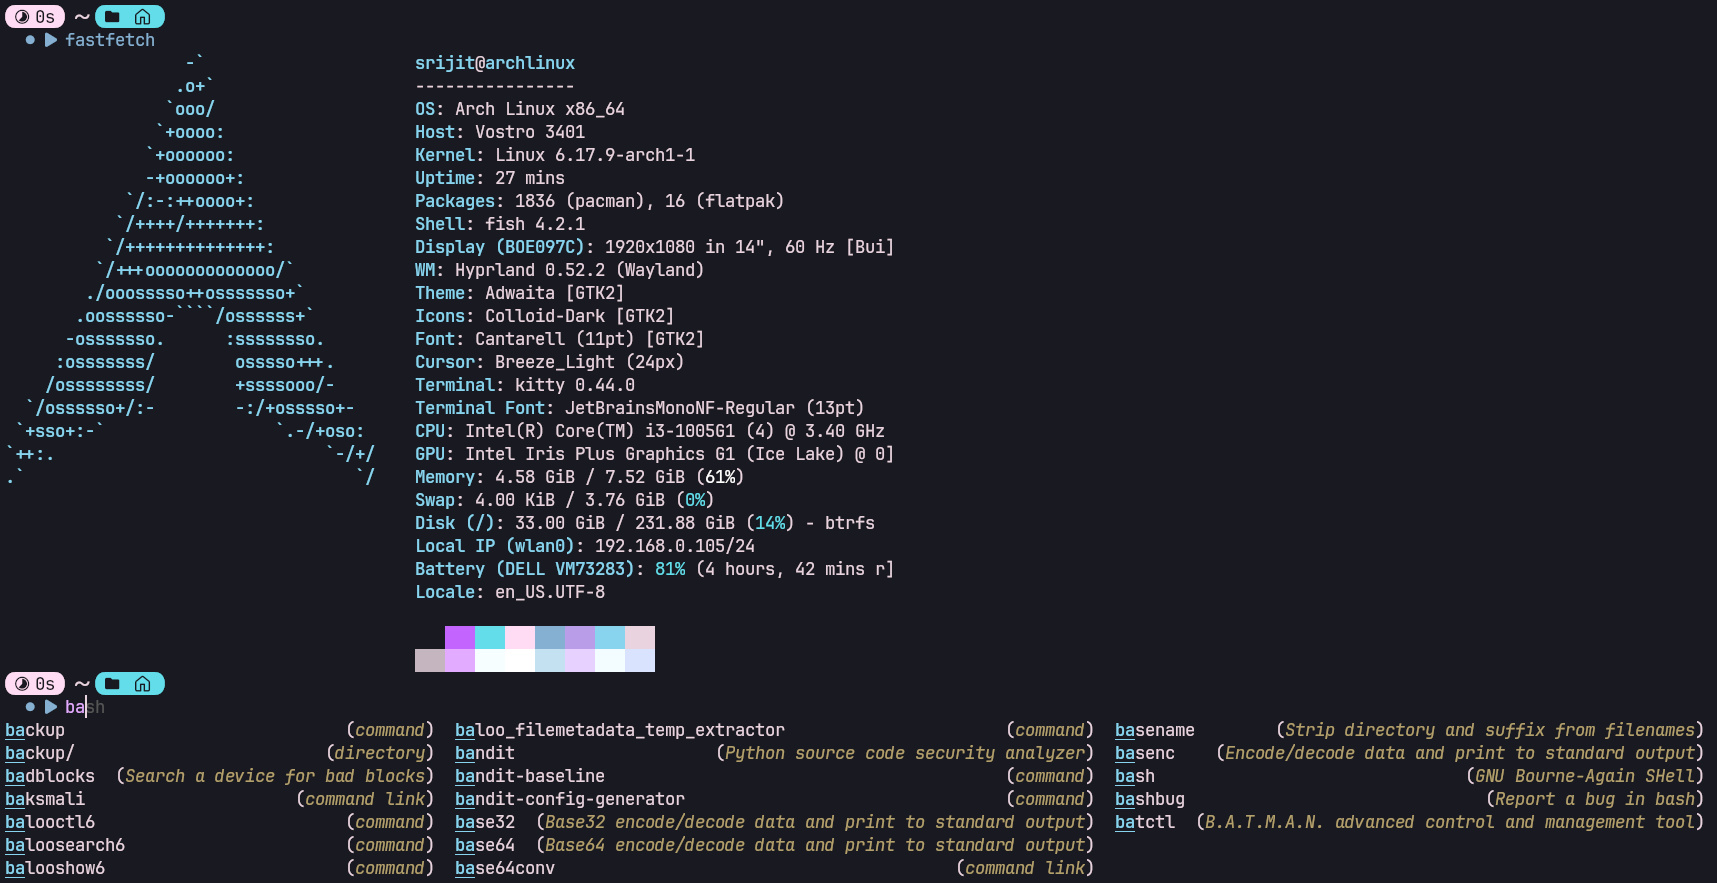The image size is (1717, 883).
Task: Select the 'basename' completion
Action: click(1409, 730)
